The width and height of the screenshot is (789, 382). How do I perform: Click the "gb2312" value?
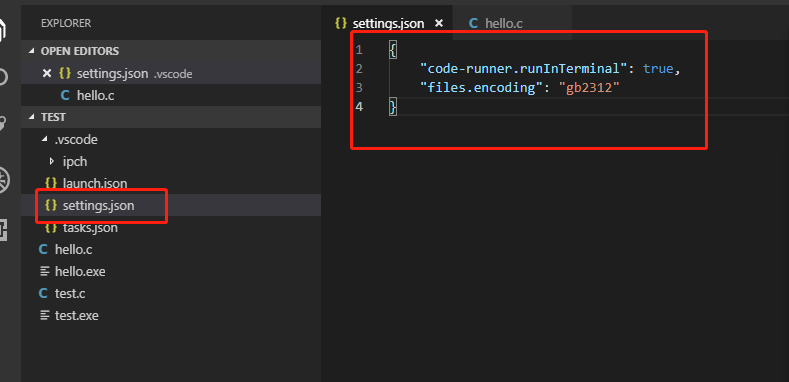[x=589, y=88]
